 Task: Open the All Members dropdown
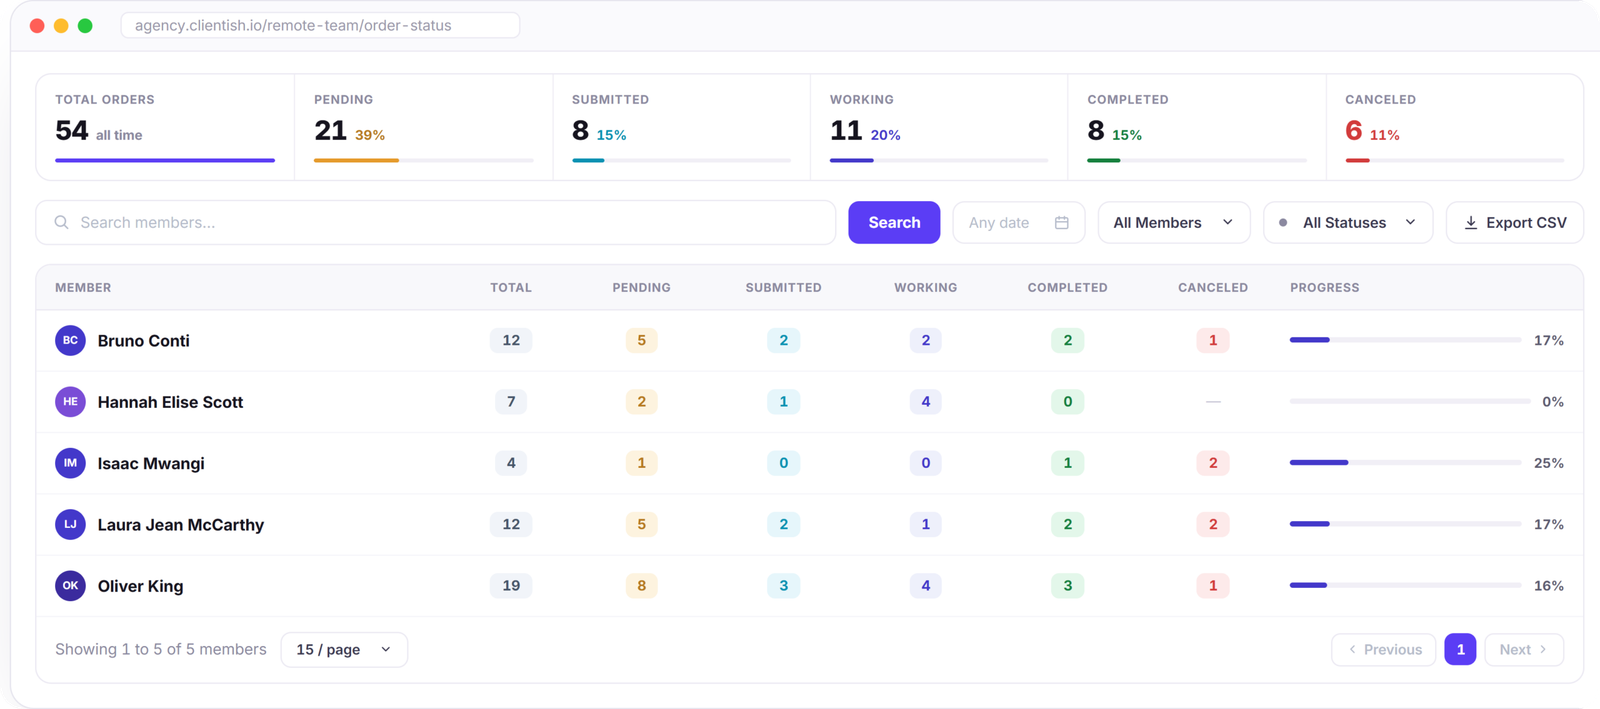pos(1174,222)
